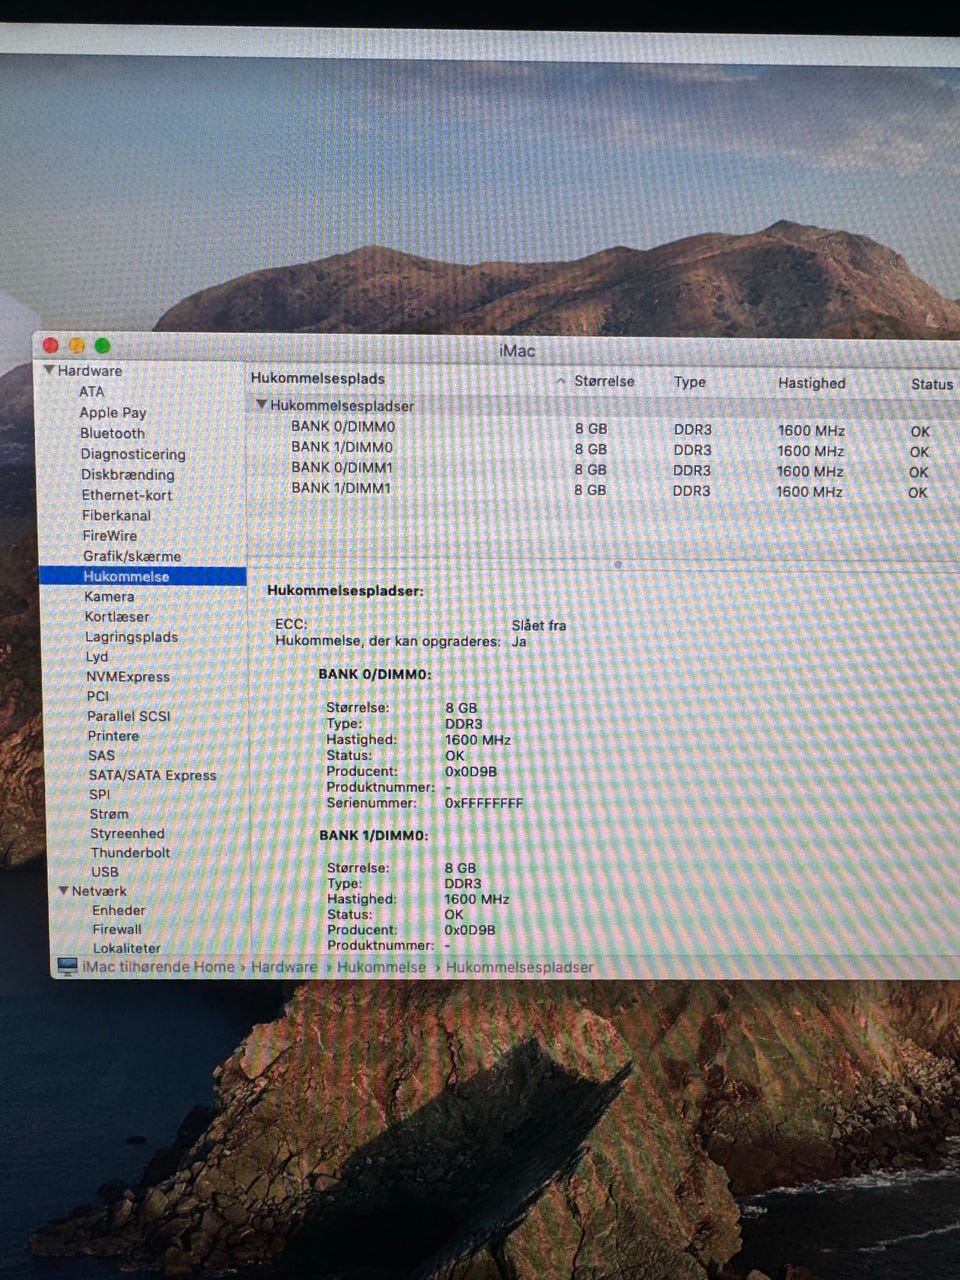Open Firewall under Netværk
The image size is (960, 1280).
(x=117, y=929)
